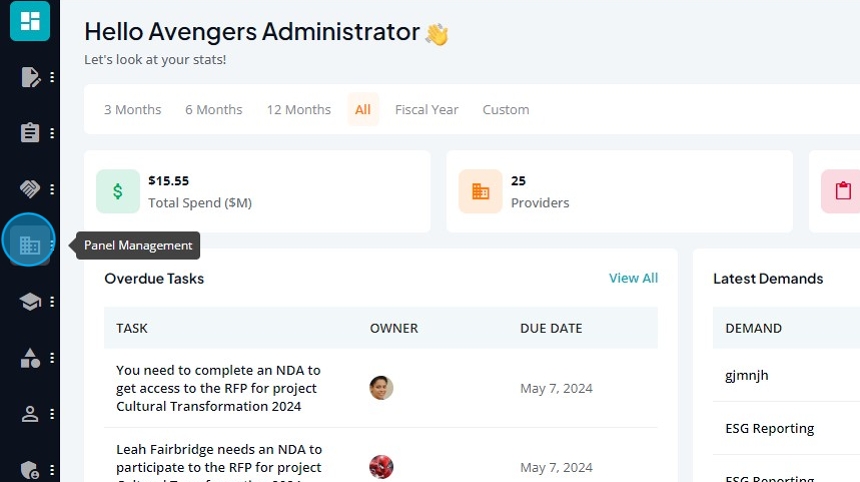Expand three-dot menu beside graduation cap

52,302
